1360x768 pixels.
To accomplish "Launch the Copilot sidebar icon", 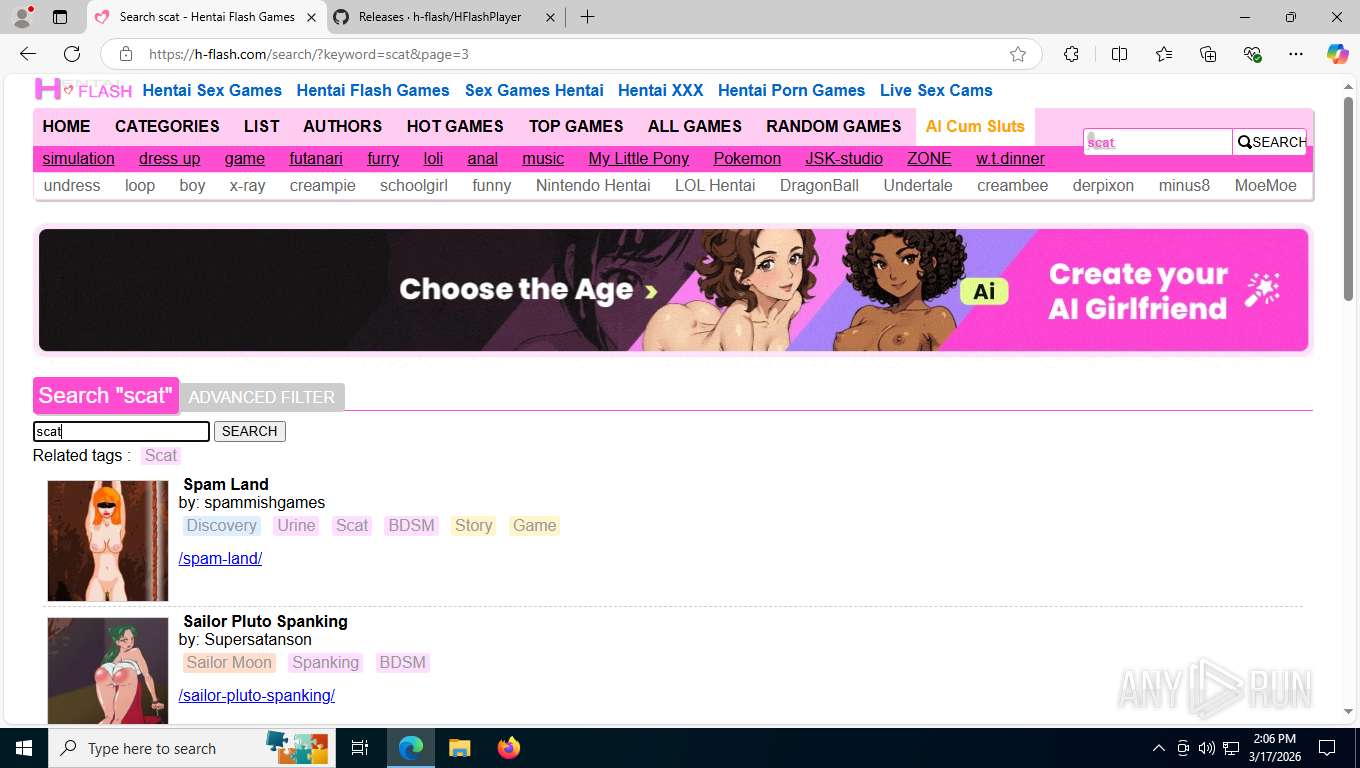I will [1337, 54].
